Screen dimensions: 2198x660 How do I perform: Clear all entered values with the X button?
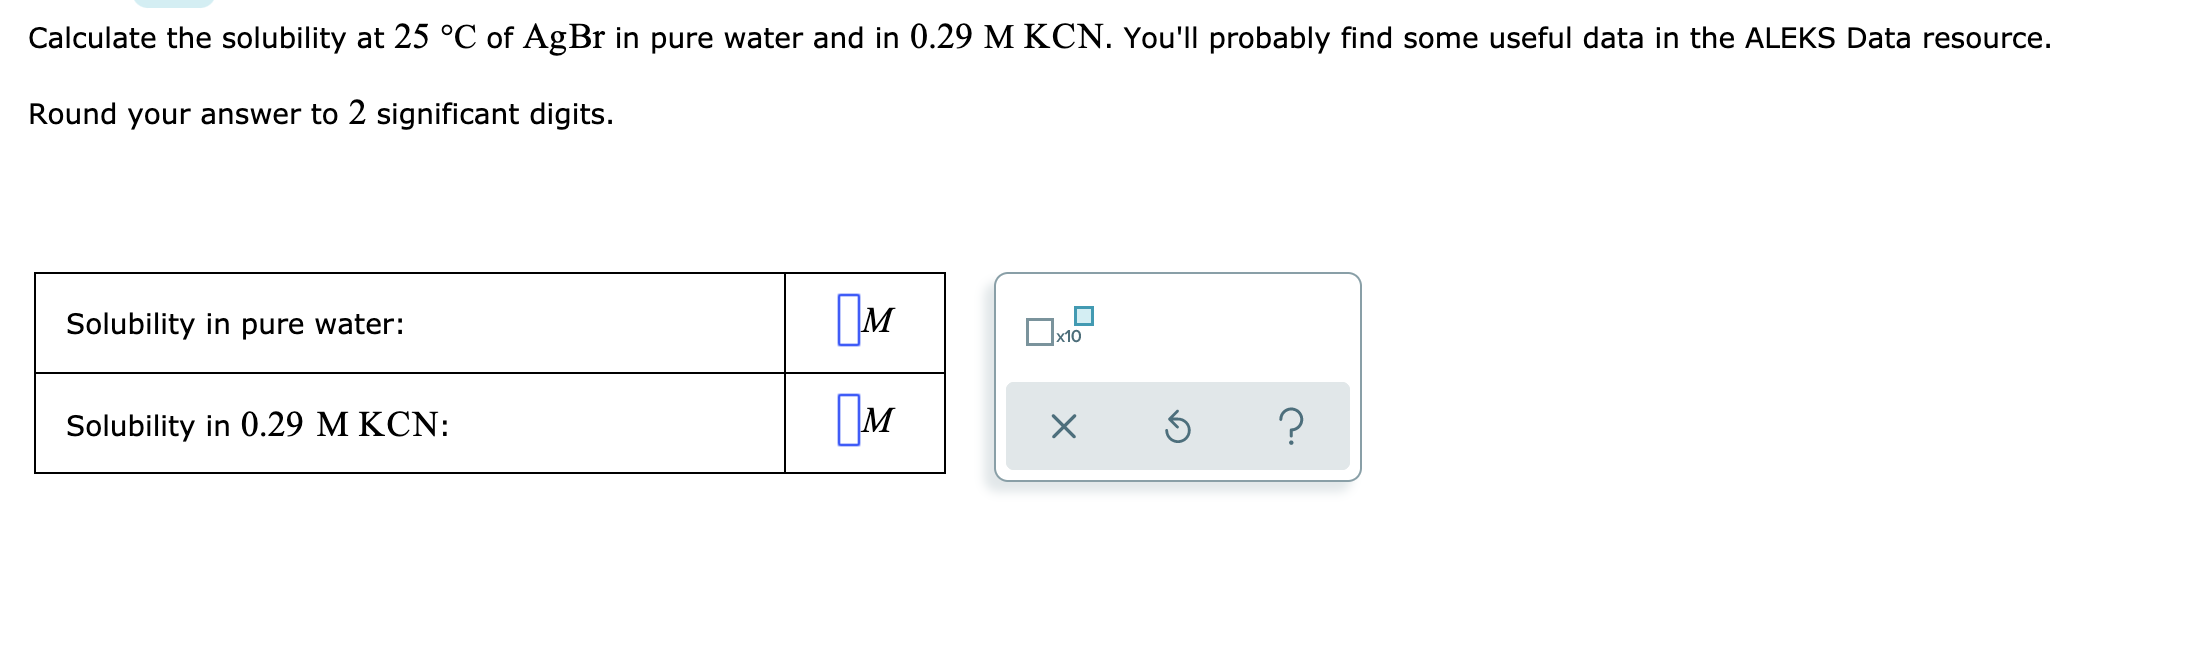coord(1063,427)
